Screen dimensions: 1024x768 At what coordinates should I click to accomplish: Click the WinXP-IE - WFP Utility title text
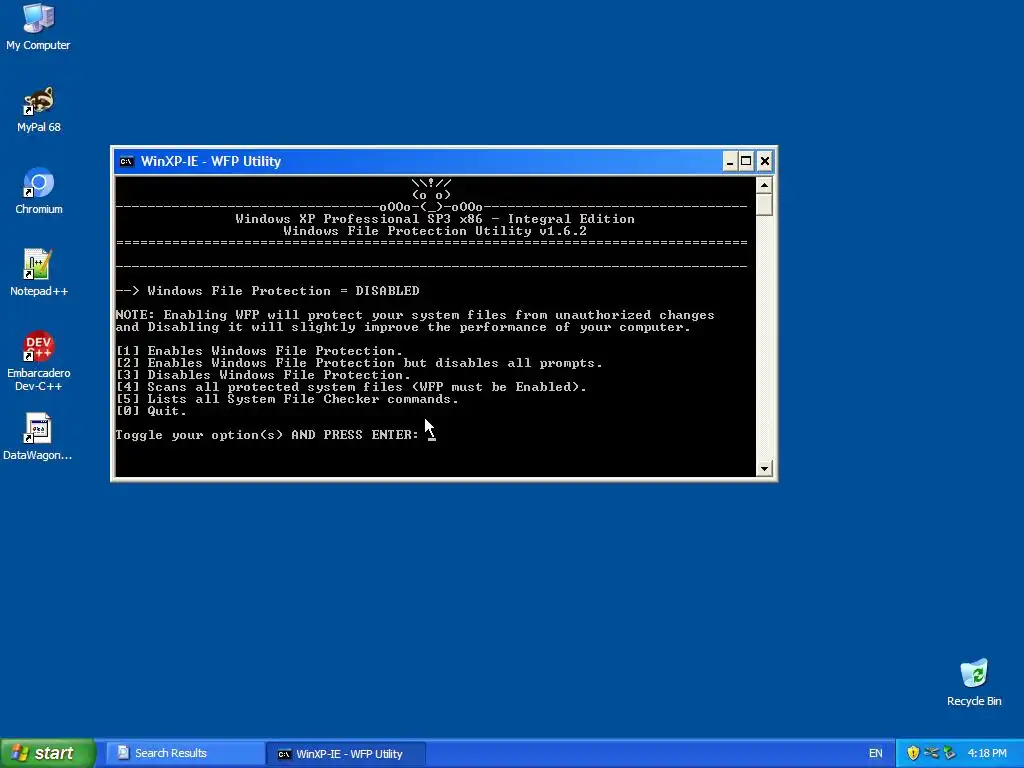point(210,161)
